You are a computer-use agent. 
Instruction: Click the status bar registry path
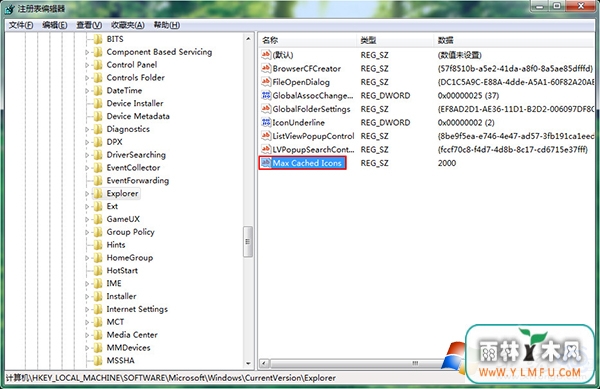point(171,378)
